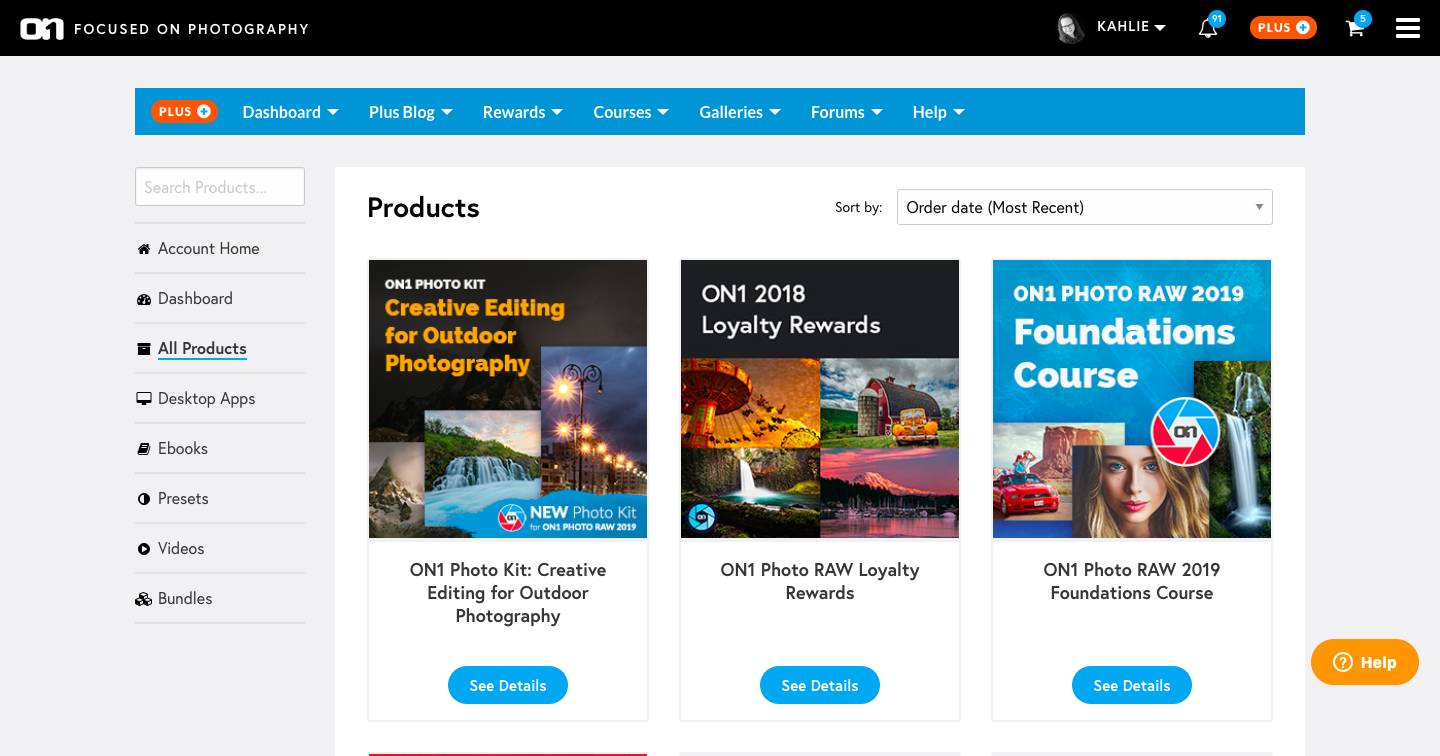See Details for ON1 Photo RAW Loyalty Rewards
The image size is (1440, 756).
point(820,685)
